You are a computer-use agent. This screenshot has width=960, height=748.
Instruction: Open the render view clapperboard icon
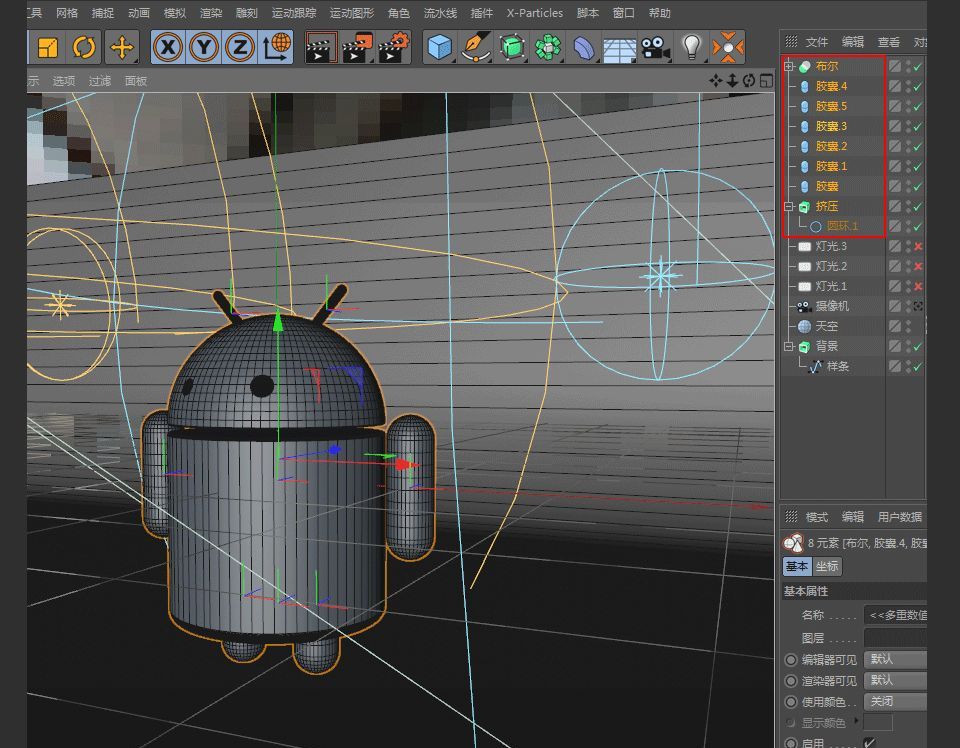coord(321,47)
